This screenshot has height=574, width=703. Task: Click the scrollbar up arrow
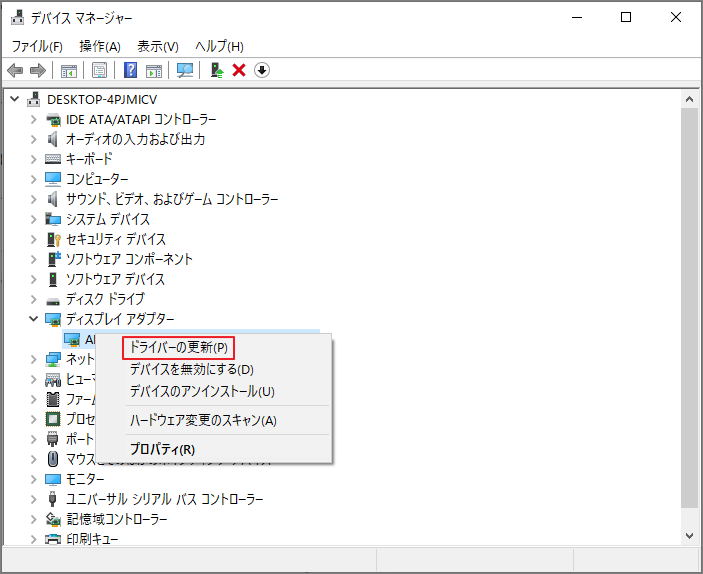tap(690, 99)
